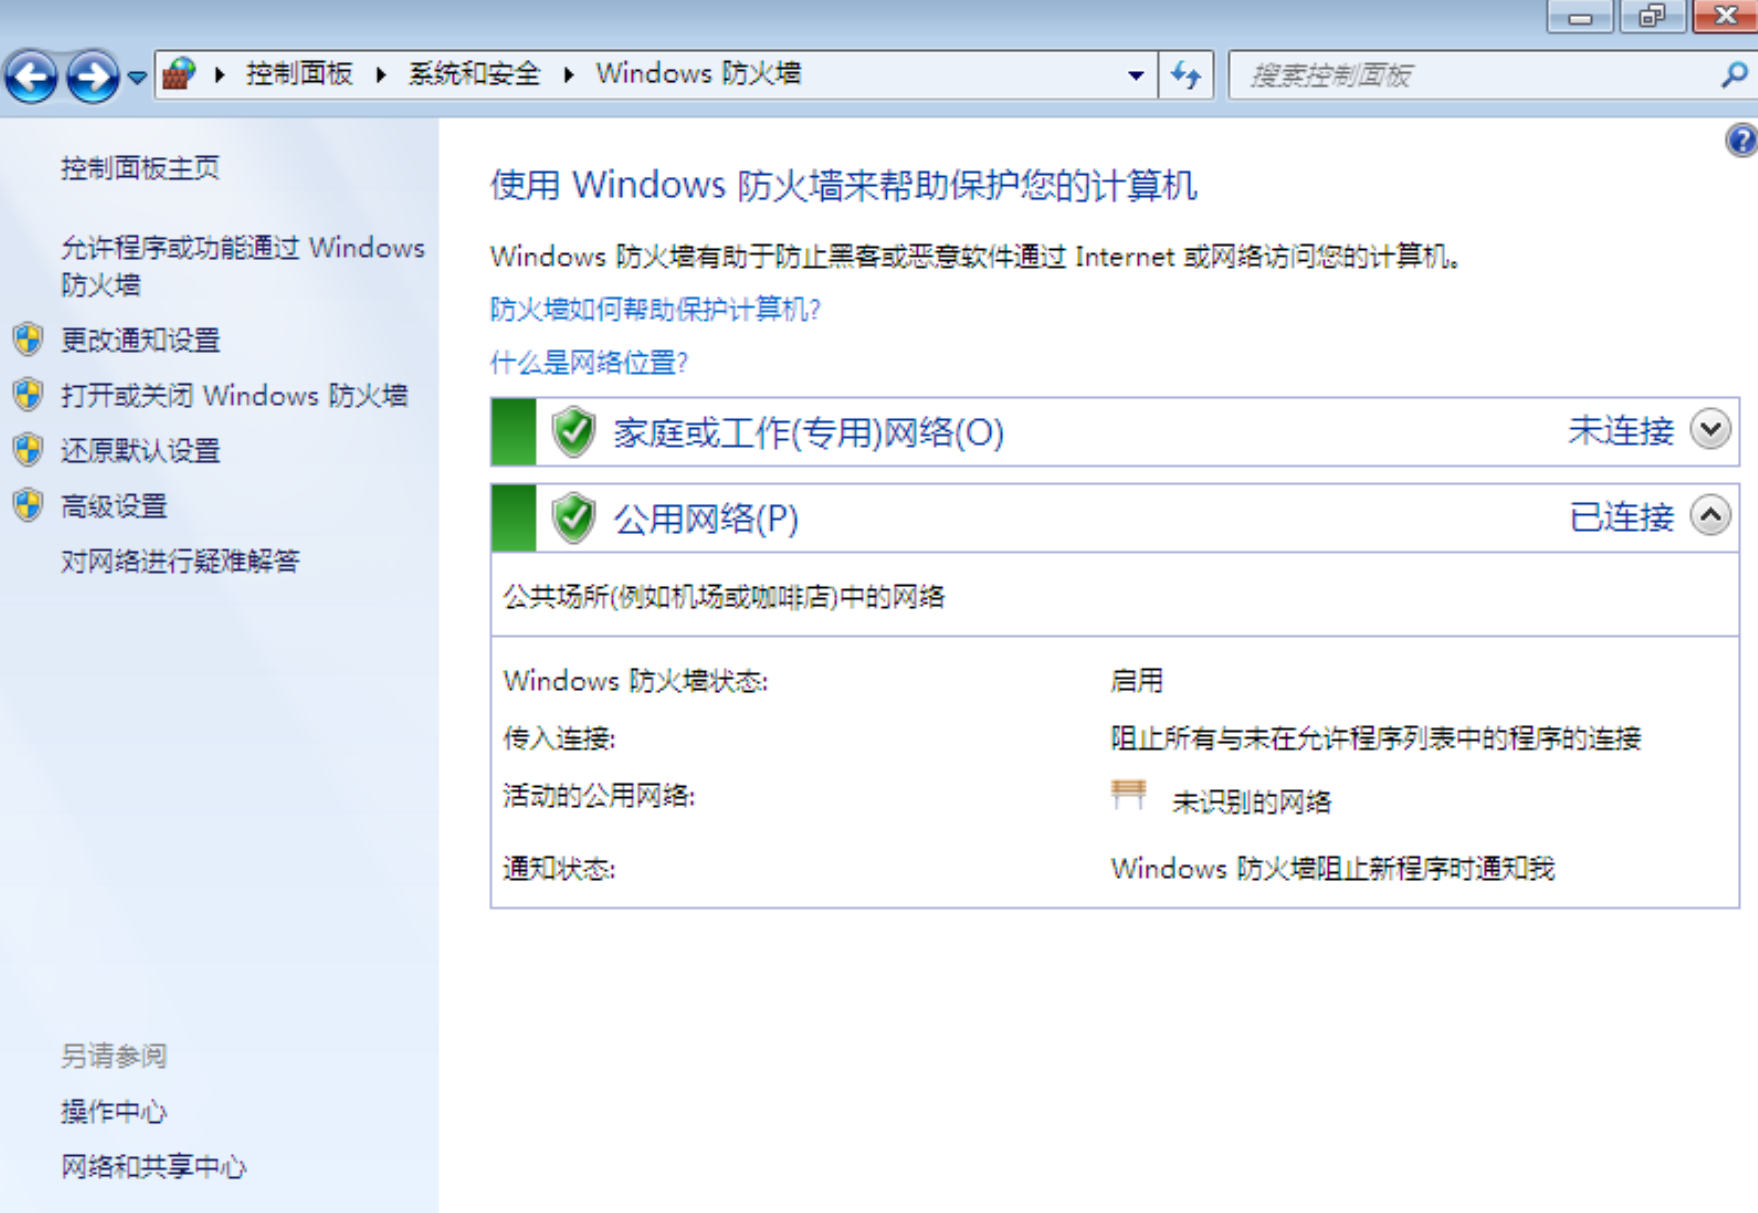Open 还原默认设置 link
Image resolution: width=1758 pixels, height=1213 pixels.
[140, 450]
